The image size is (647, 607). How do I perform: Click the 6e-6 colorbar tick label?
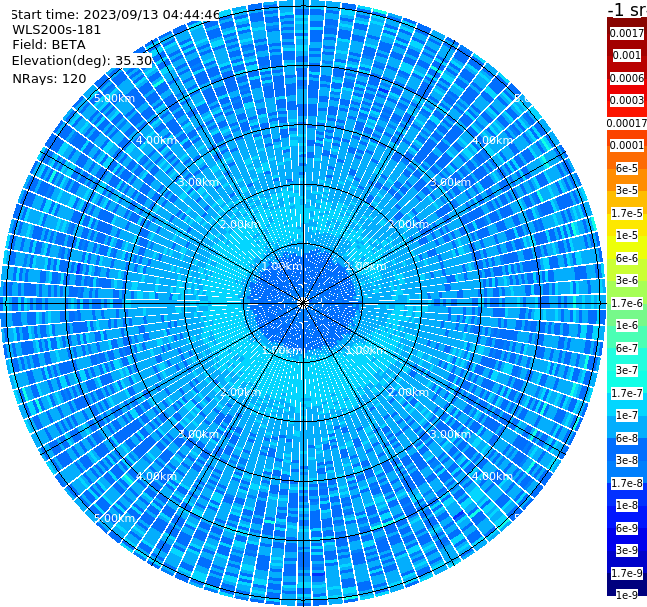[627, 258]
